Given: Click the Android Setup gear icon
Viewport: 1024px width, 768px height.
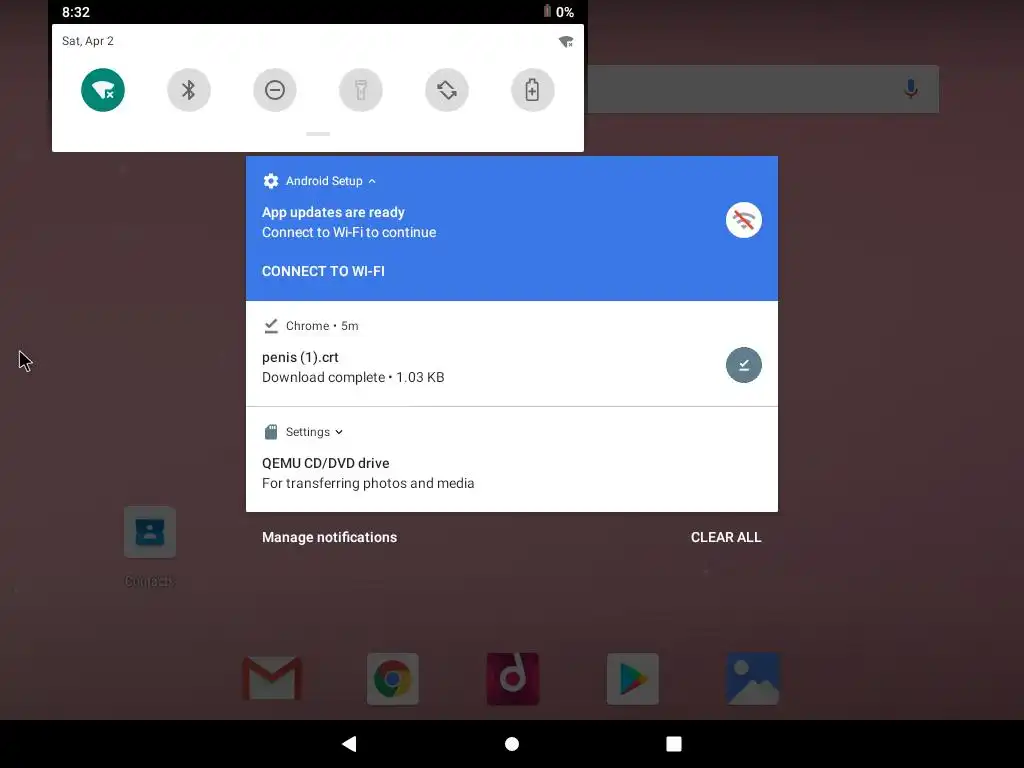Looking at the screenshot, I should pyautogui.click(x=271, y=181).
